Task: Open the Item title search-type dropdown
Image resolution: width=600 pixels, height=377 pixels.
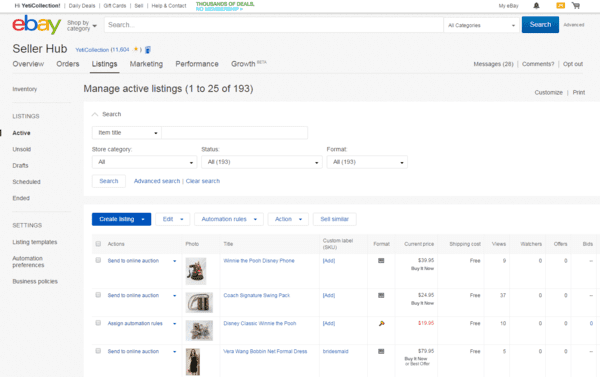Action: click(127, 133)
